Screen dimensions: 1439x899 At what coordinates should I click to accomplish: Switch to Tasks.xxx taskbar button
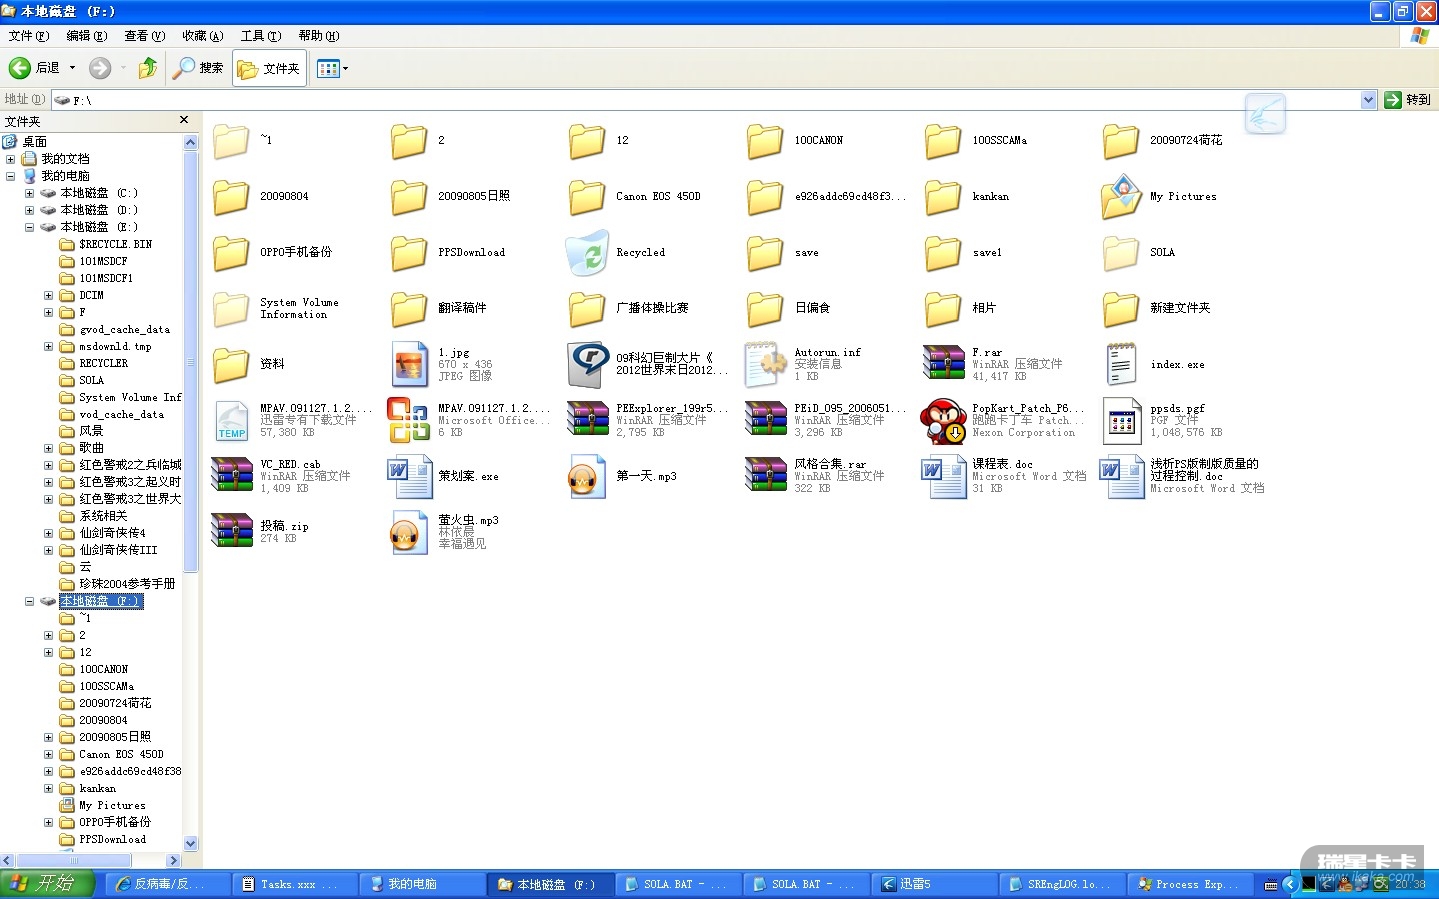(x=295, y=884)
